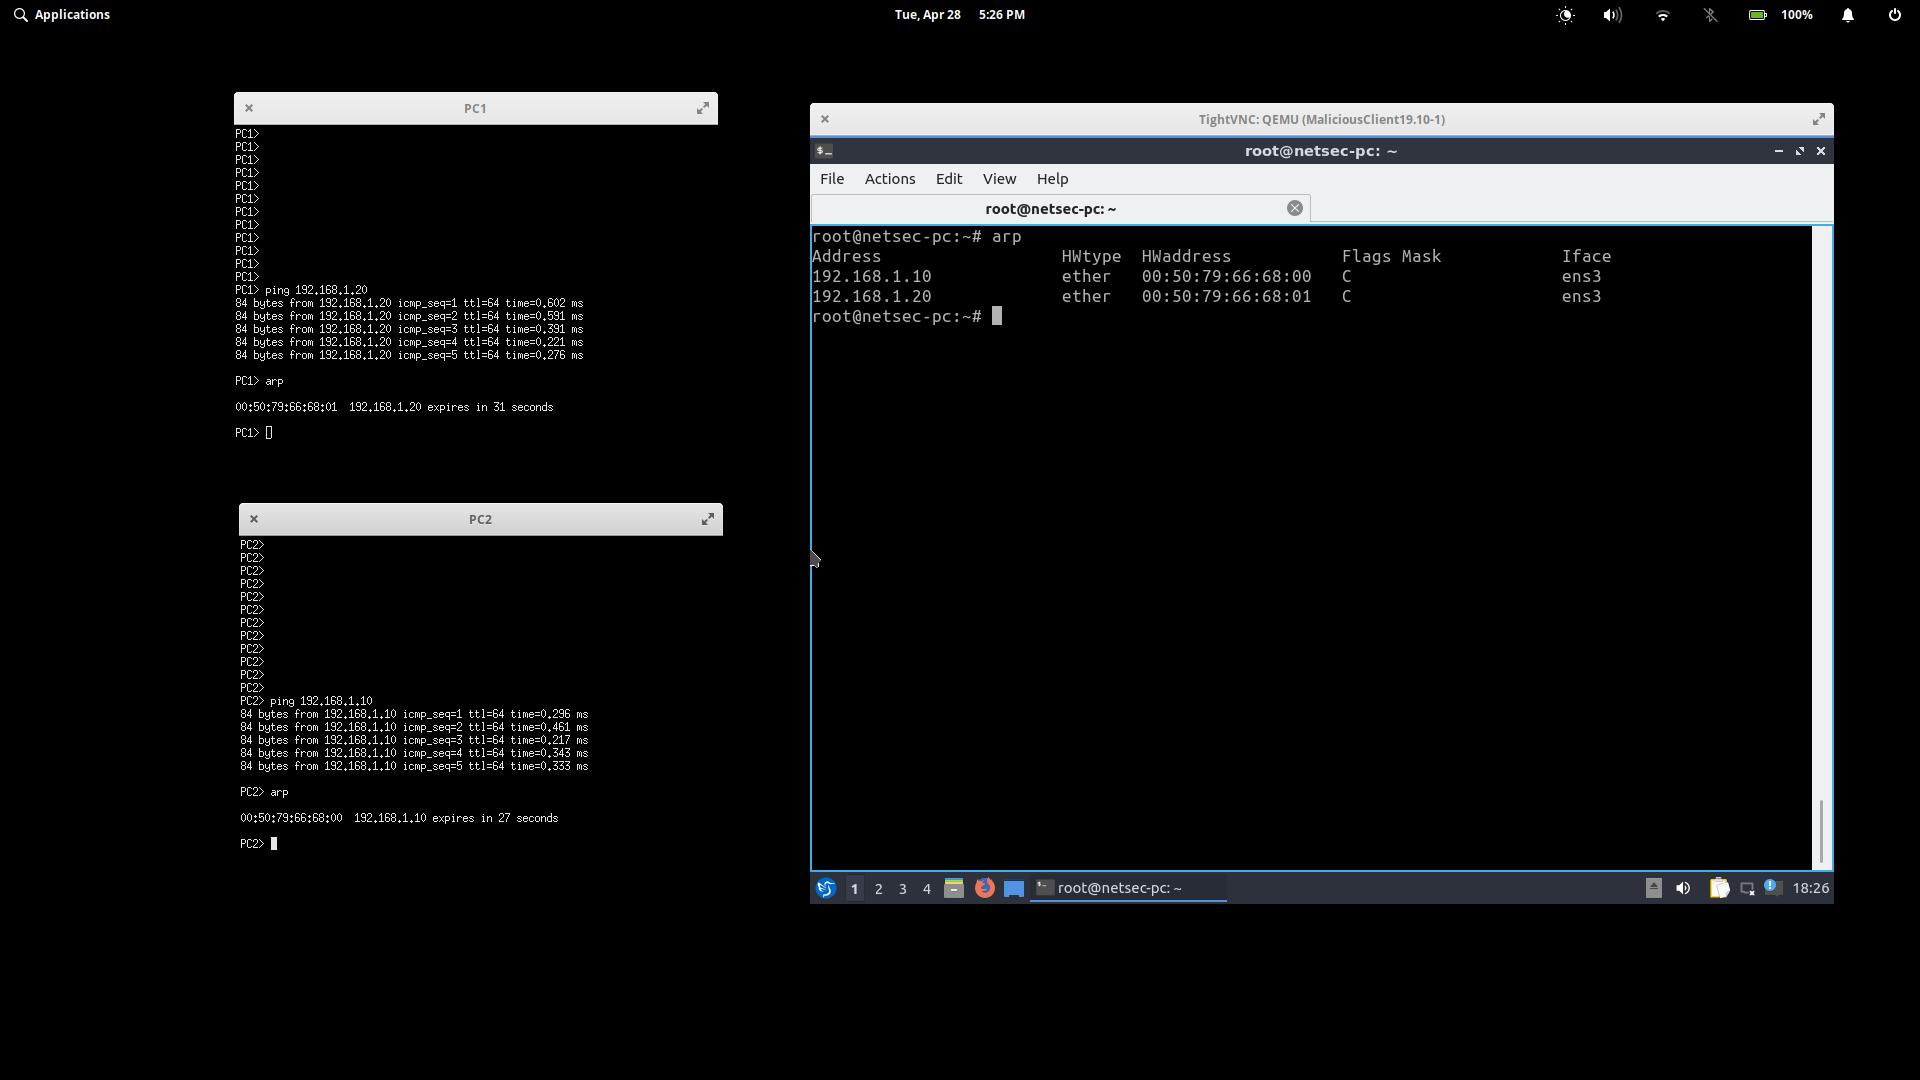Open clipboard manager tray icon

(1719, 888)
